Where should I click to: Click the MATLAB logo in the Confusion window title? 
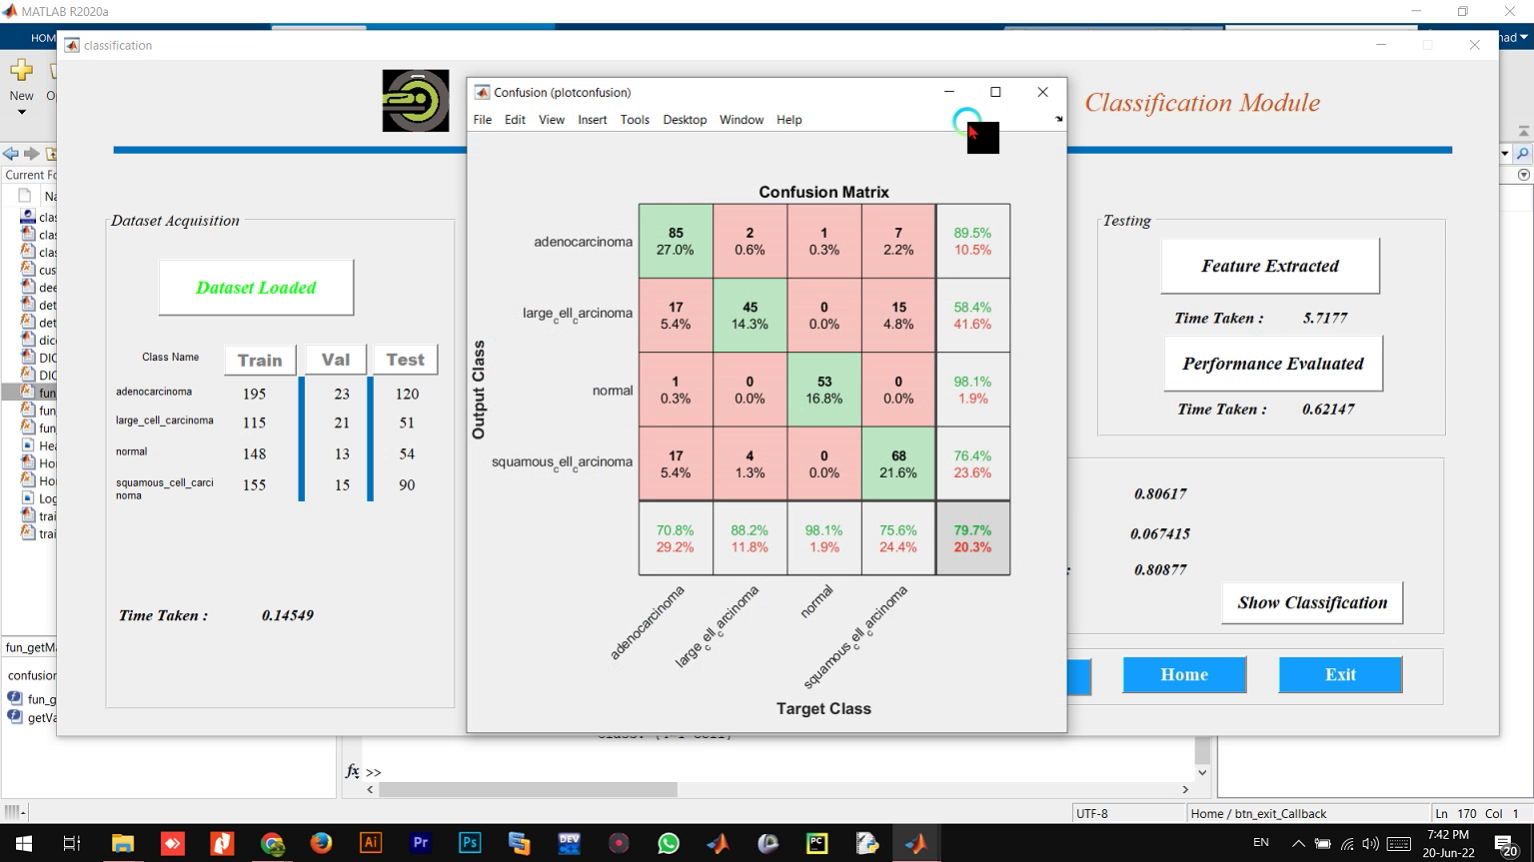click(x=482, y=92)
